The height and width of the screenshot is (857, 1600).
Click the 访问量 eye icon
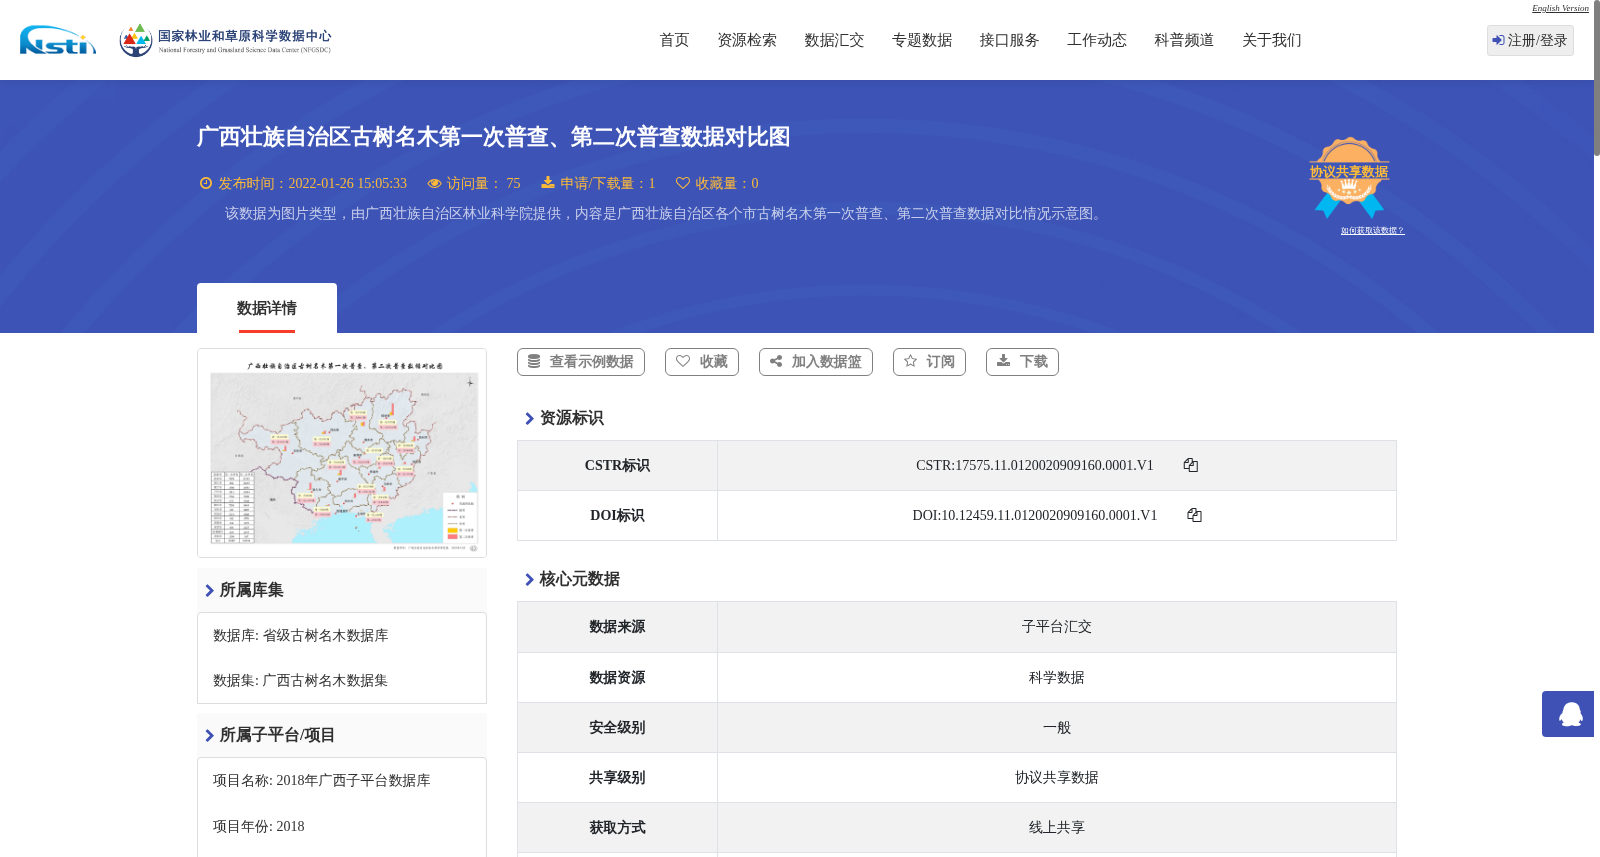click(x=434, y=183)
